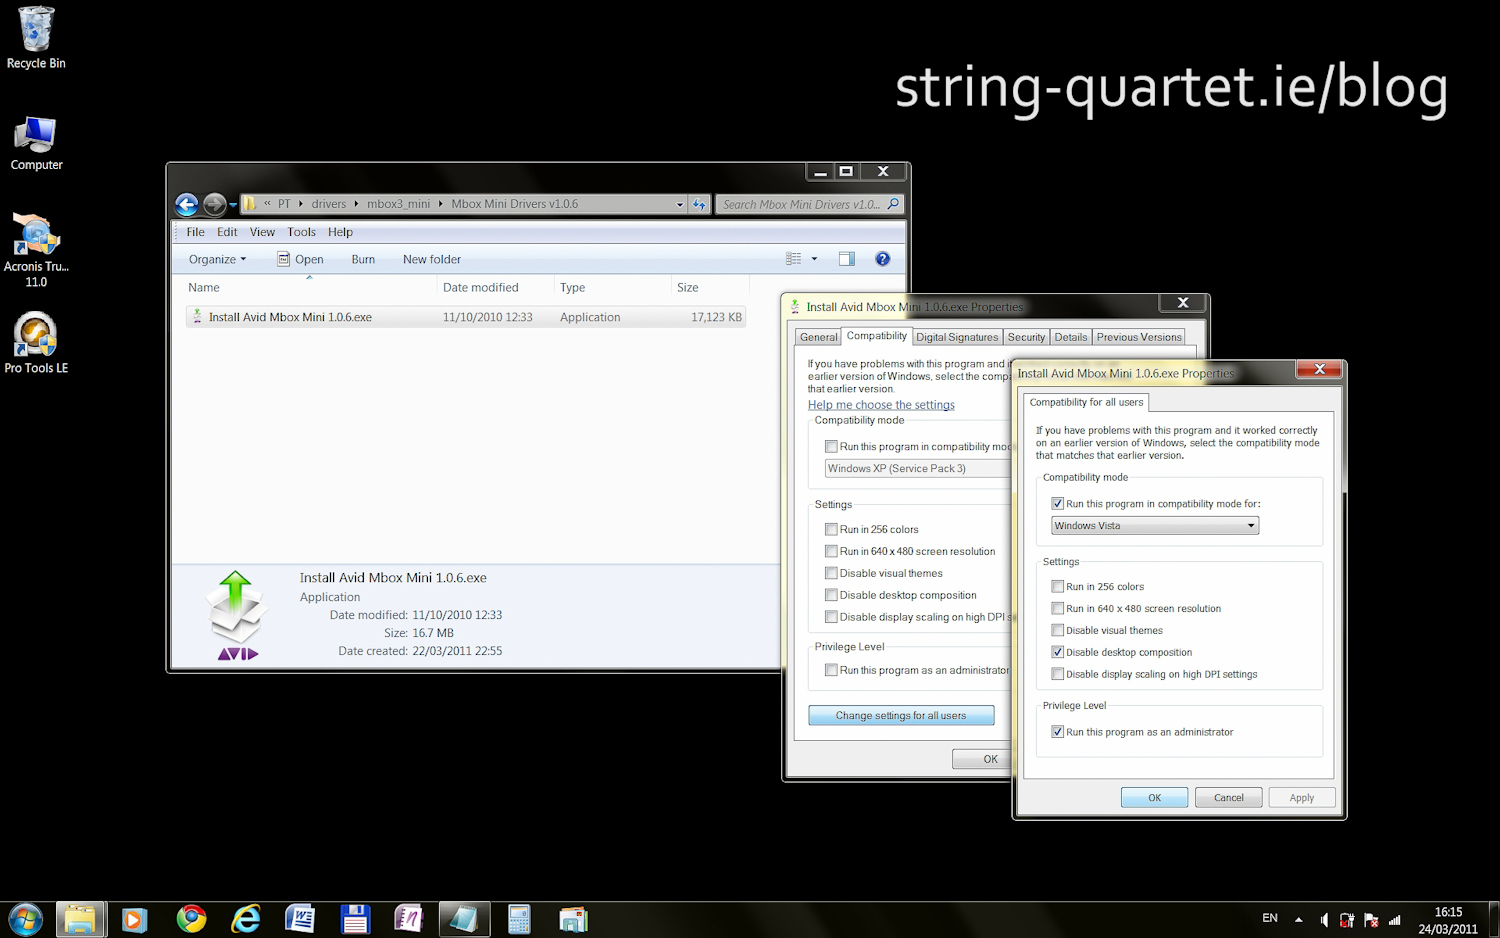1500x938 pixels.
Task: Click Help me choose the settings link
Action: tap(881, 405)
